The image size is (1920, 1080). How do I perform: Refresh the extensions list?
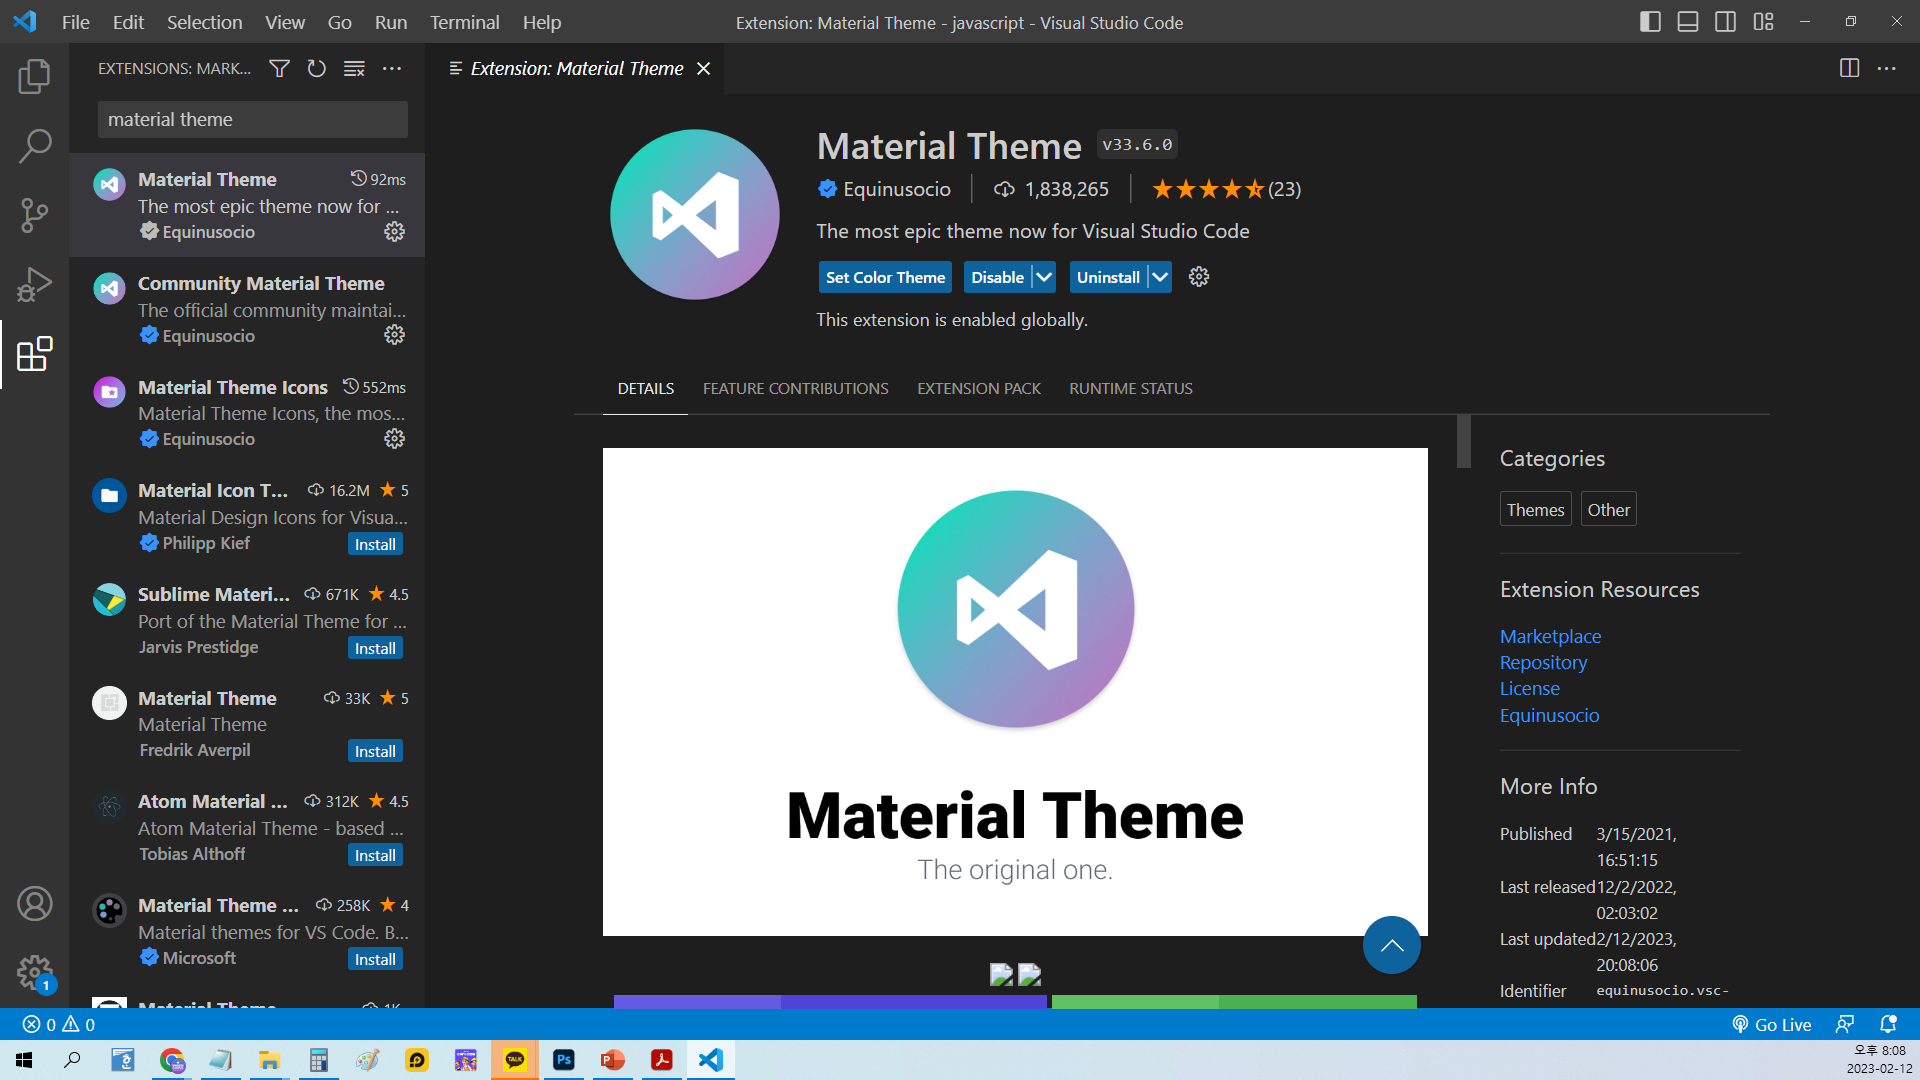tap(317, 68)
